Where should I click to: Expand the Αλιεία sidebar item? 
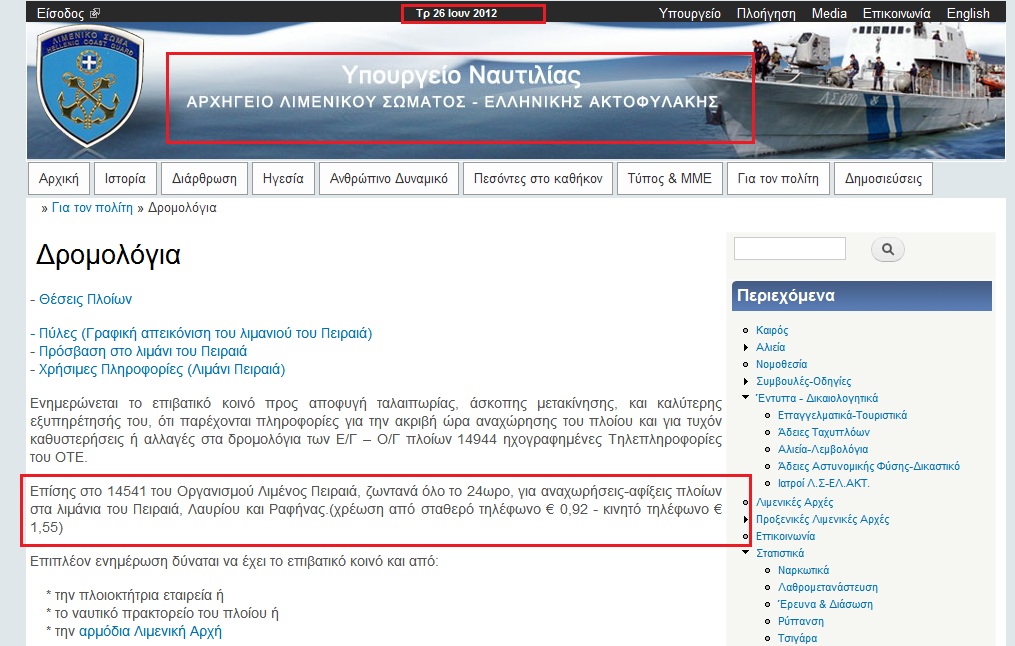pos(746,347)
